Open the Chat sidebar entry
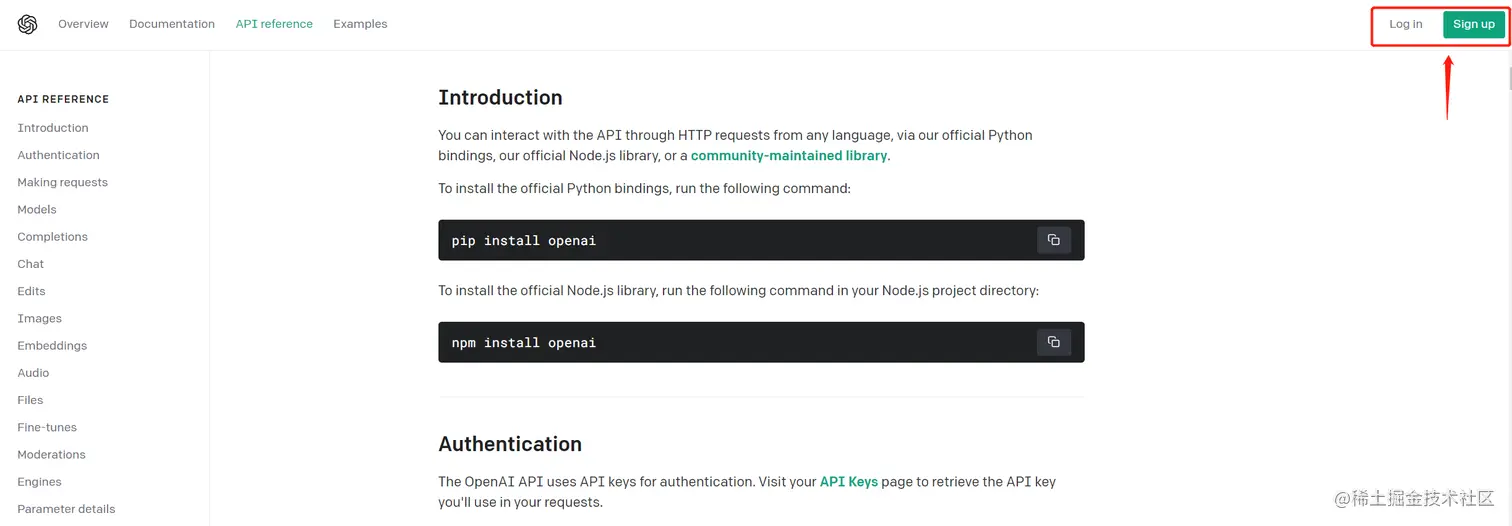Screen dimensions: 1512x526 tap(31, 264)
